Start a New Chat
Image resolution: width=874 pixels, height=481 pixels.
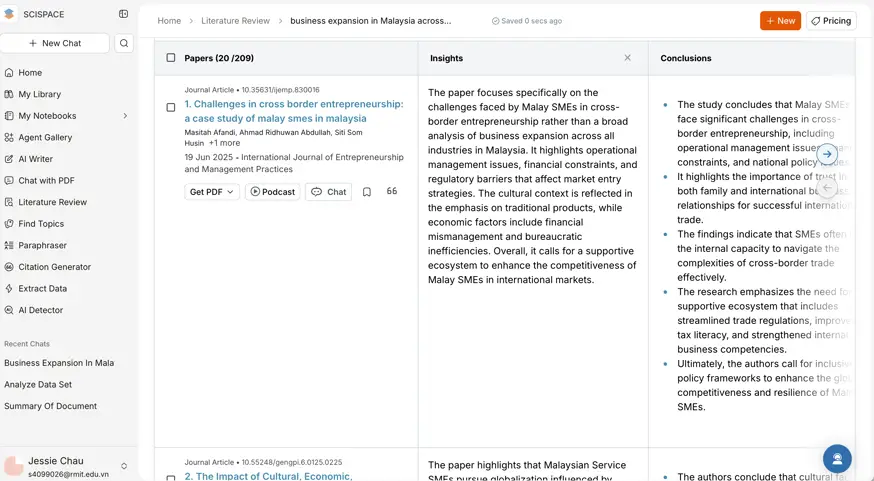click(55, 43)
